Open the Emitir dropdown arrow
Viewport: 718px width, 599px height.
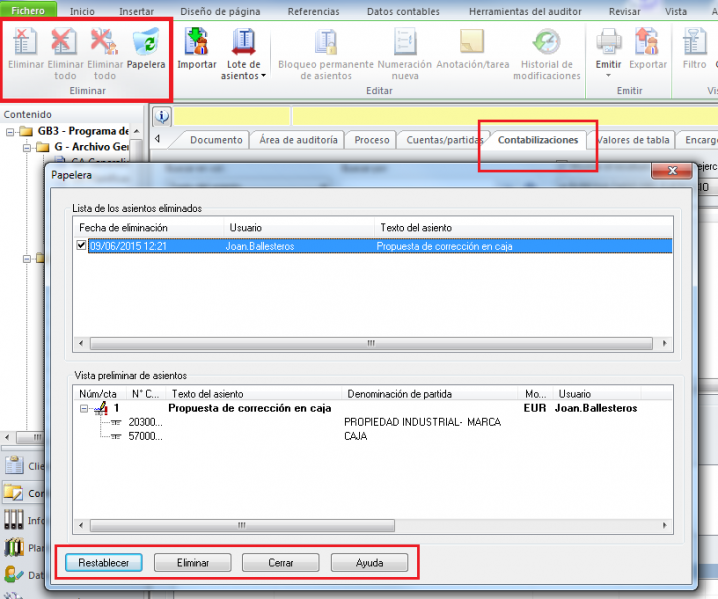[x=609, y=76]
